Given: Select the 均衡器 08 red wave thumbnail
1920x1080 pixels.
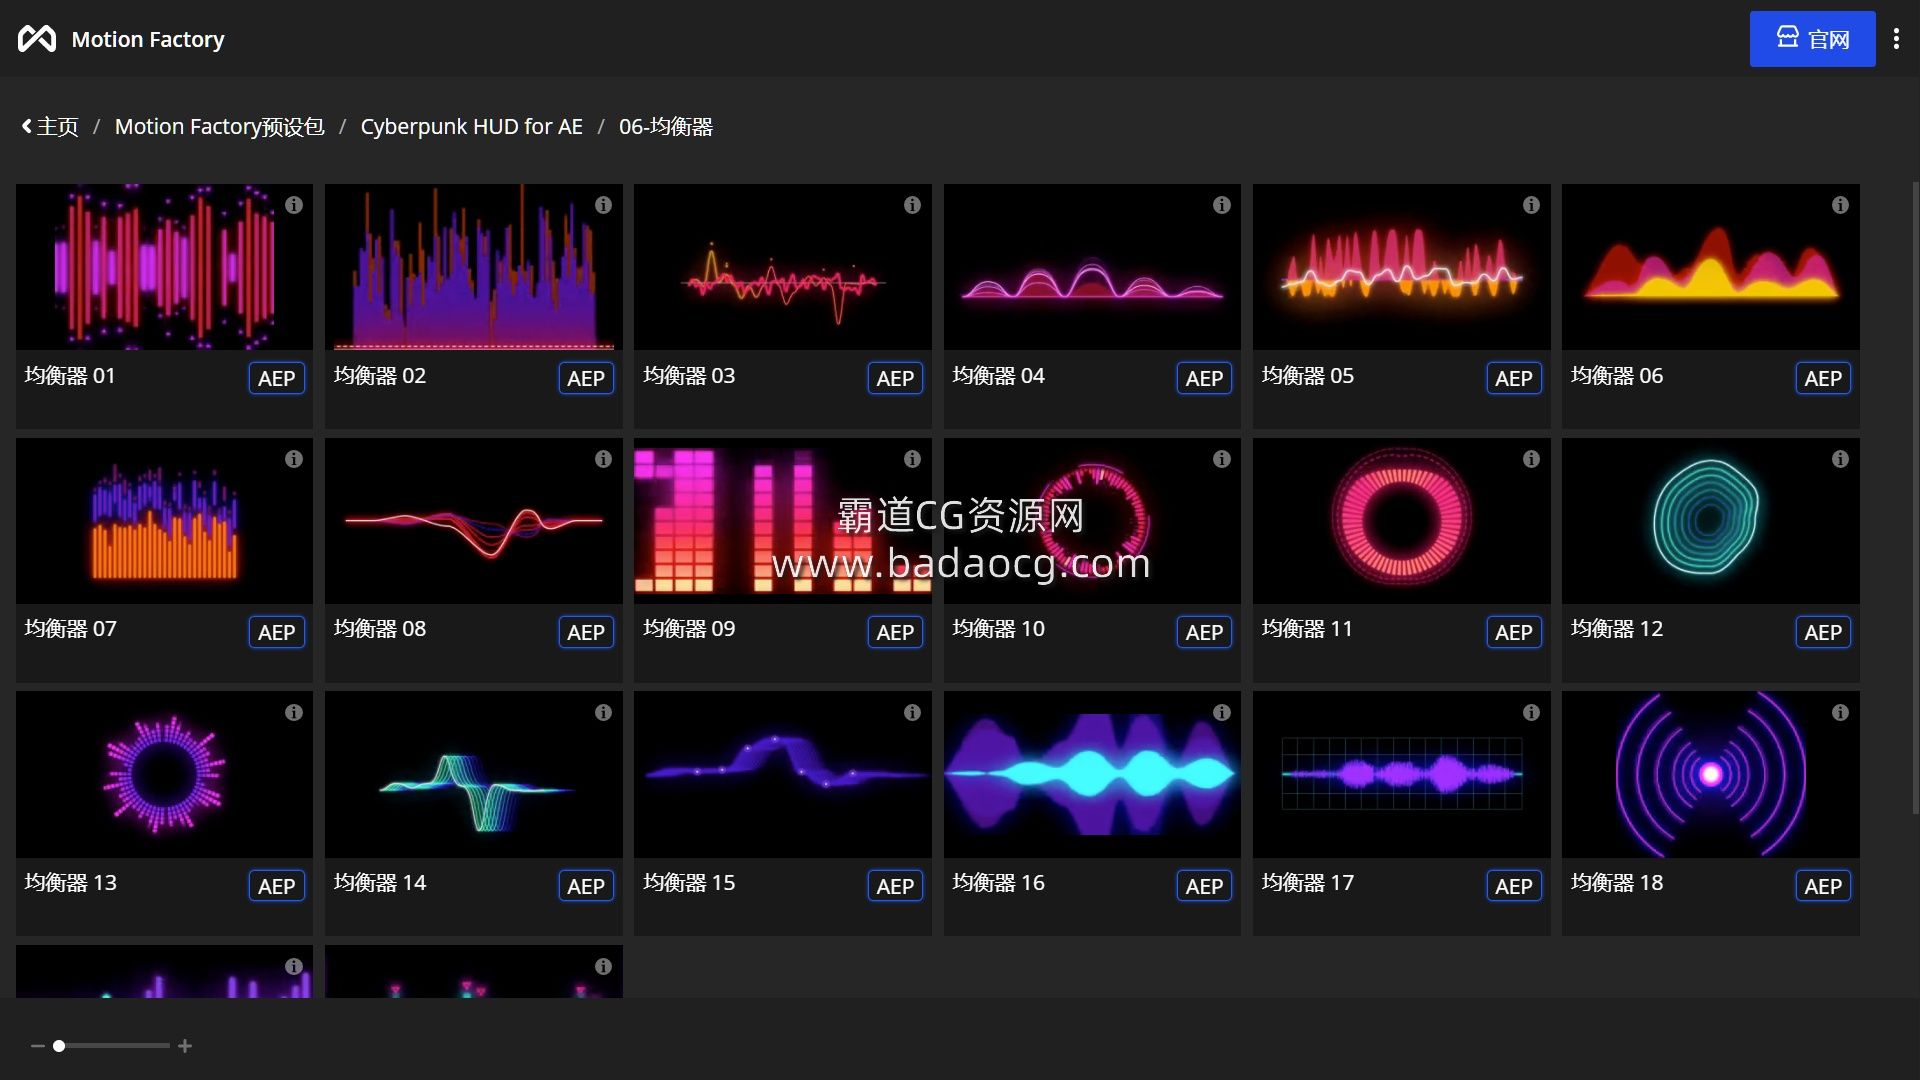Looking at the screenshot, I should click(474, 521).
